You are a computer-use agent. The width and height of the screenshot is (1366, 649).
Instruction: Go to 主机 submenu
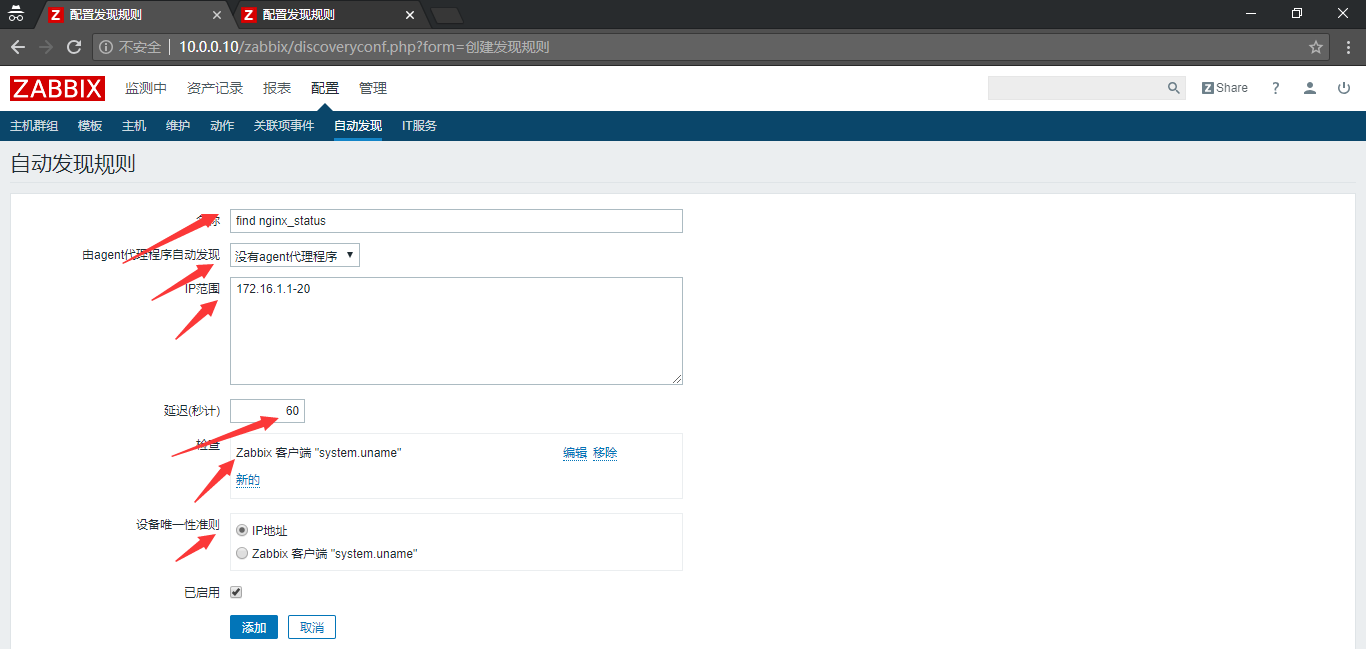[x=134, y=126]
